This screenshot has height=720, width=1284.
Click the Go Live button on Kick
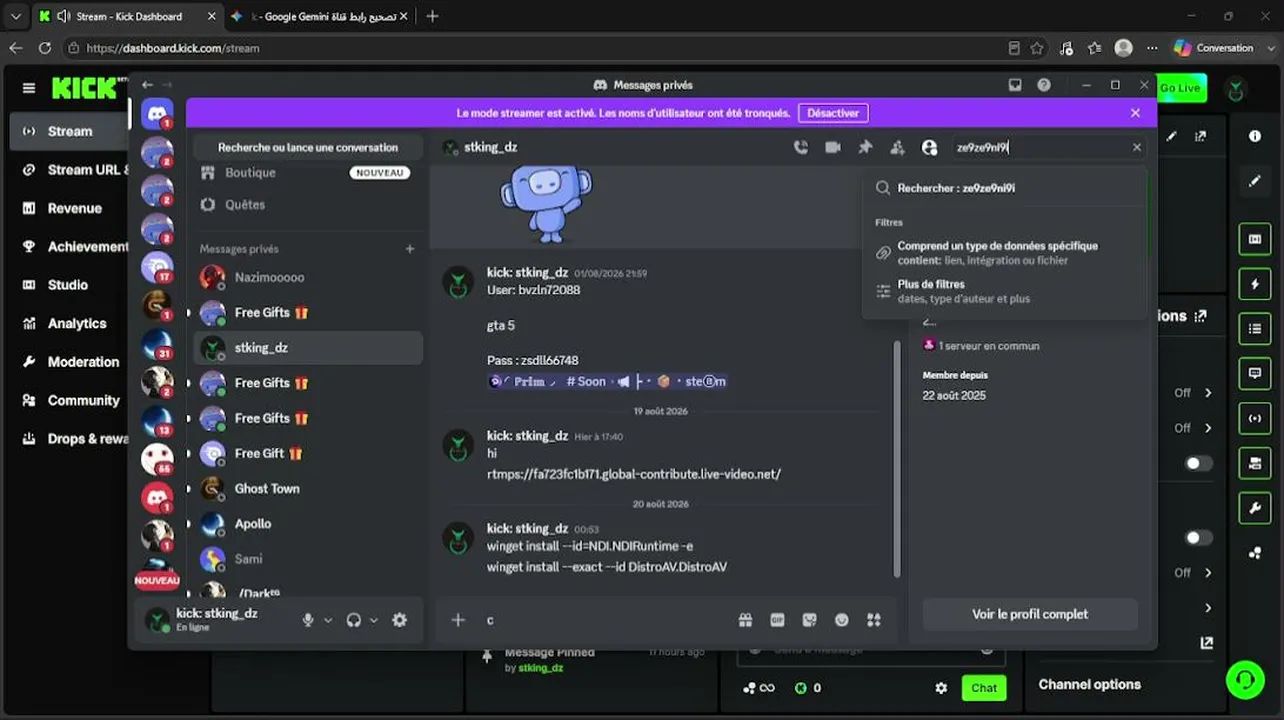coord(1180,88)
